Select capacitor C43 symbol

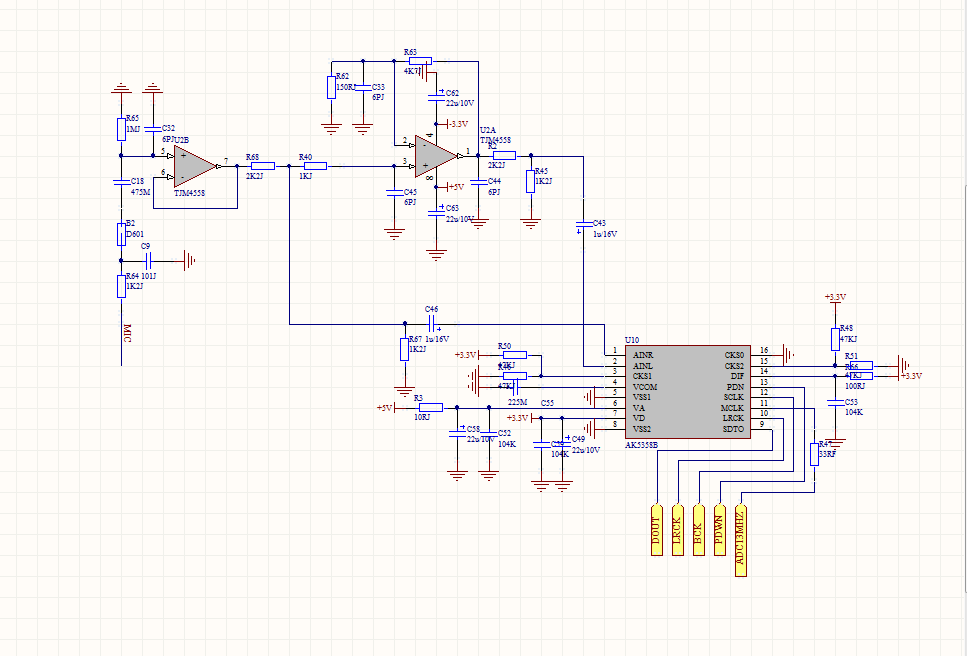[x=583, y=222]
